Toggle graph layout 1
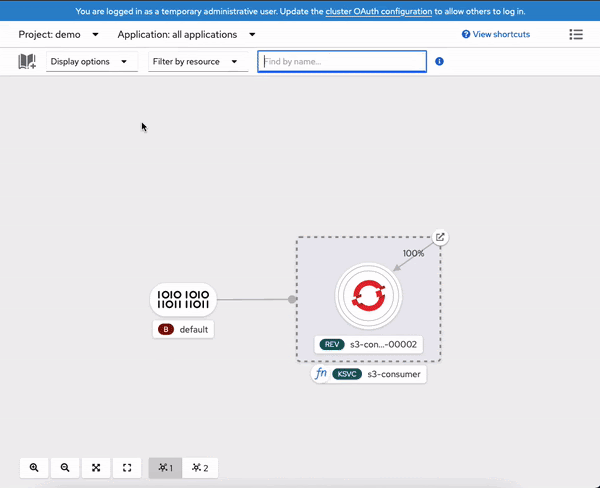 165,467
